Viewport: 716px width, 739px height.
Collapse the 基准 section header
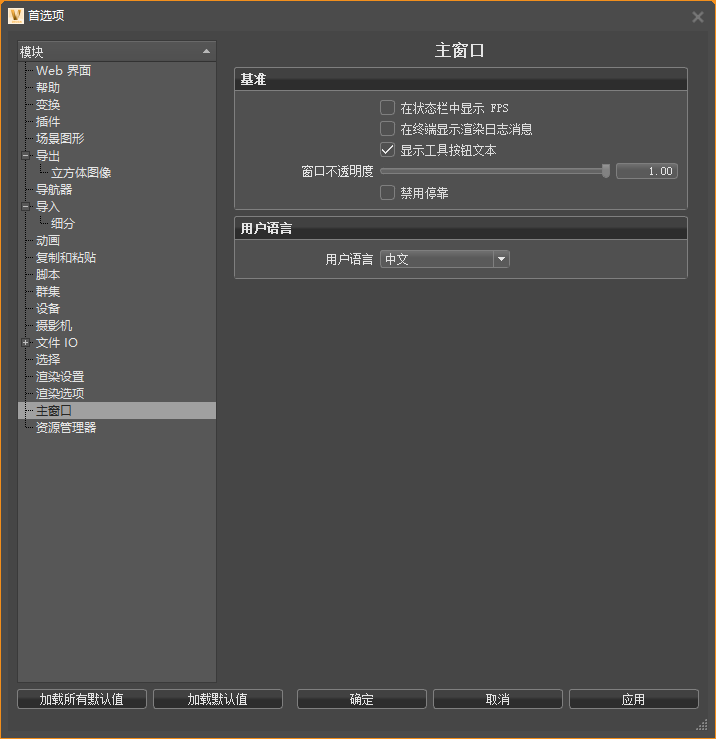[x=461, y=79]
